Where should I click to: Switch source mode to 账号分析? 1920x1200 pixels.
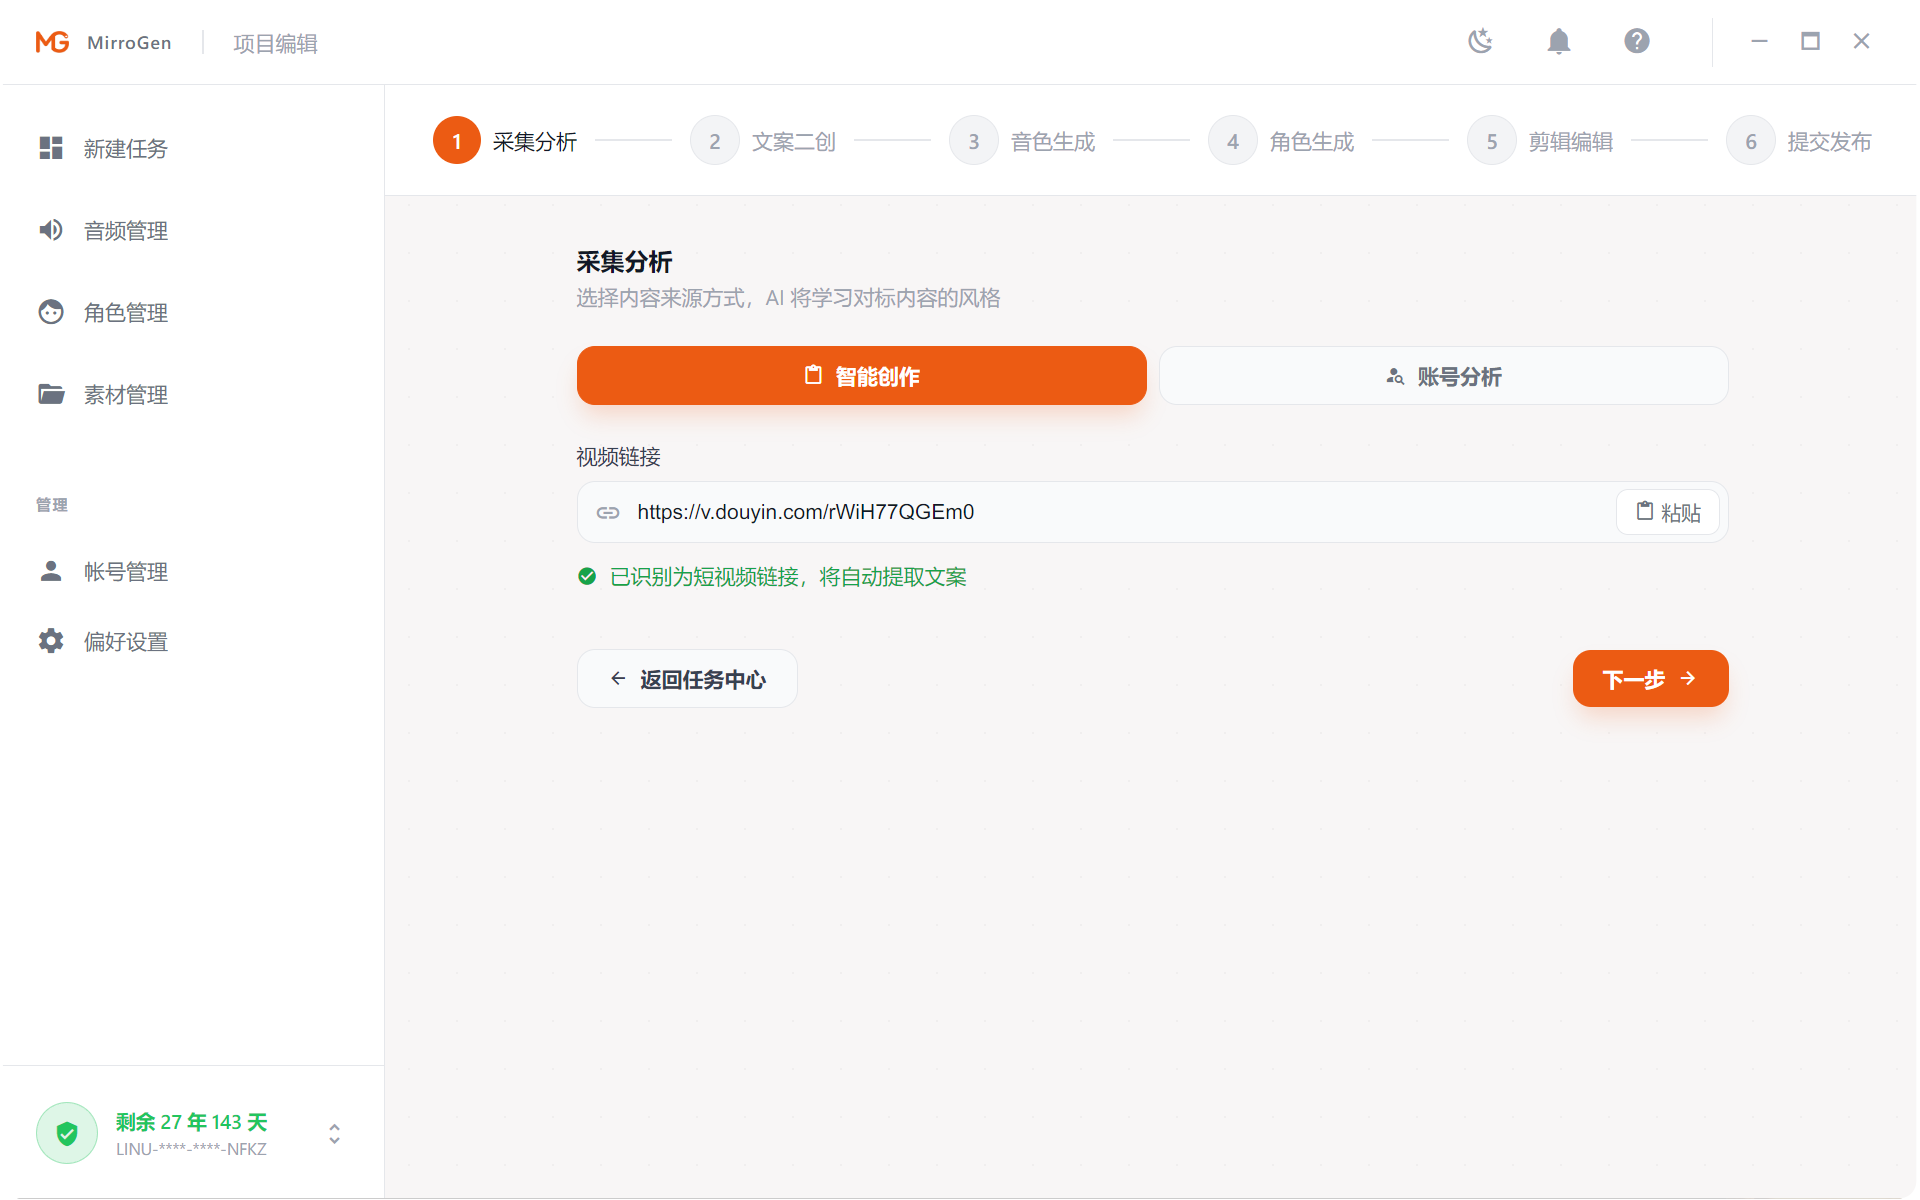(1443, 376)
